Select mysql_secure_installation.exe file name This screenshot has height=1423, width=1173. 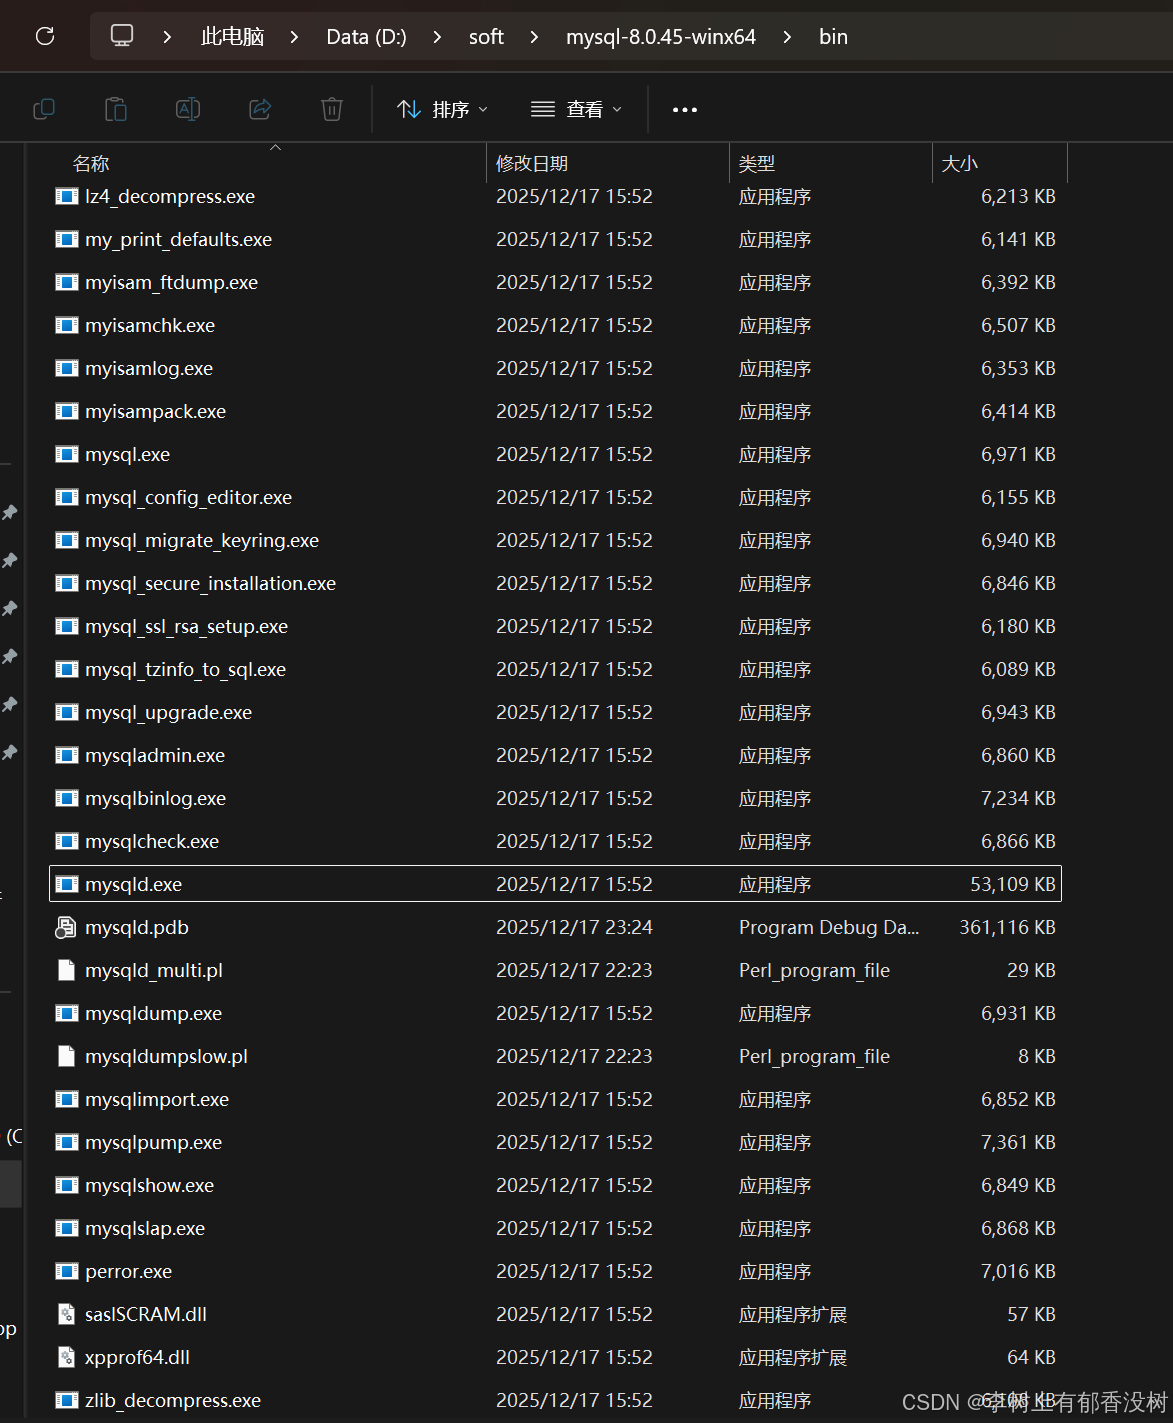click(210, 583)
